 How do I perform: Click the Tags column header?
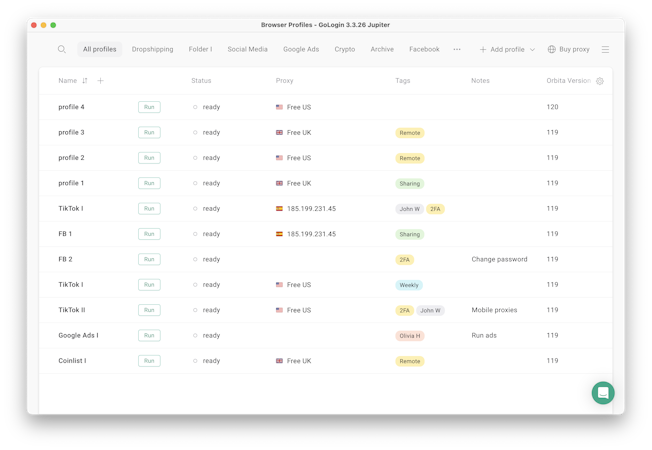pyautogui.click(x=403, y=81)
